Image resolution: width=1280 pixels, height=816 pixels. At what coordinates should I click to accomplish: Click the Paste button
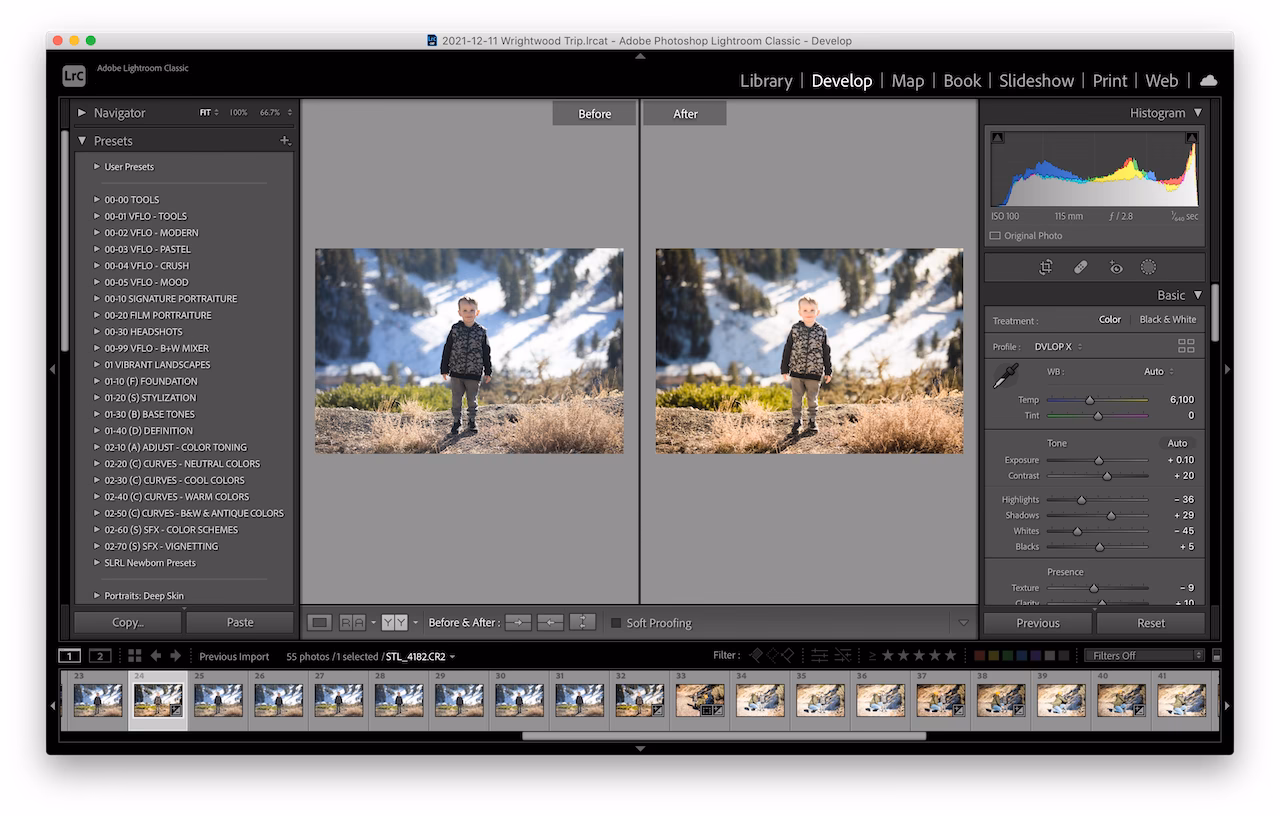pyautogui.click(x=240, y=622)
